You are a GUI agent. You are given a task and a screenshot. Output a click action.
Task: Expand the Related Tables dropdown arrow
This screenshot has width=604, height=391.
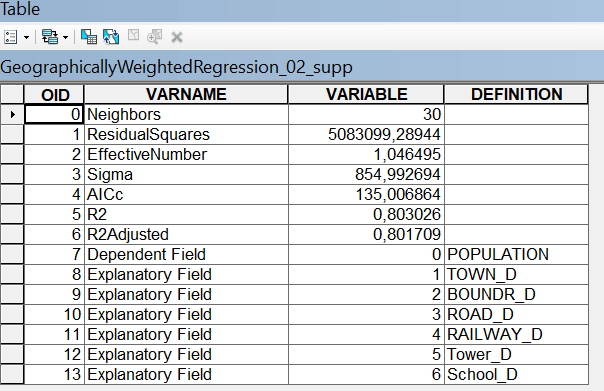click(x=65, y=38)
